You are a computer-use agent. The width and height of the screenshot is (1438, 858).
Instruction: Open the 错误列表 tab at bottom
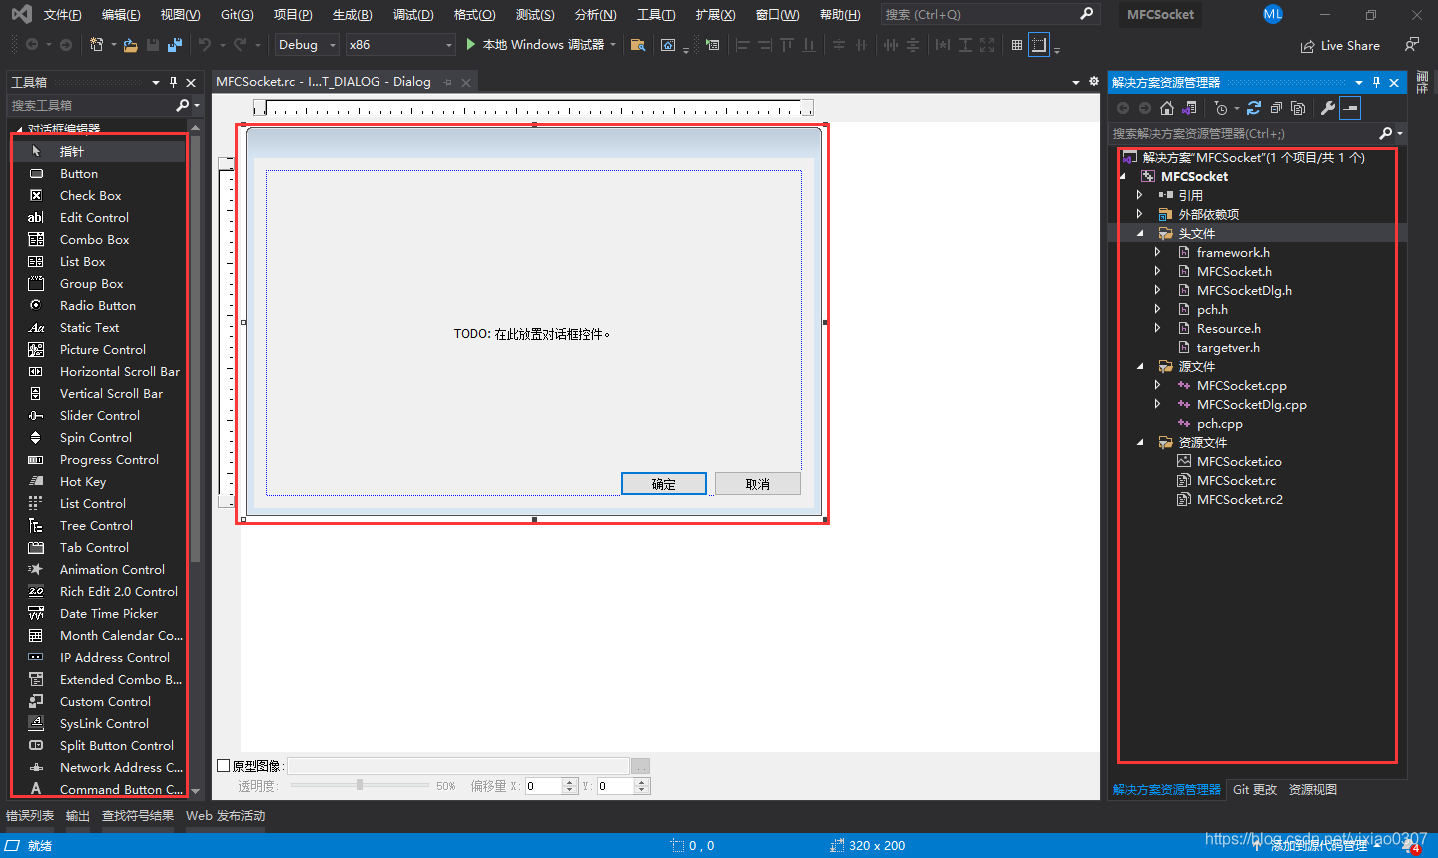pyautogui.click(x=30, y=815)
